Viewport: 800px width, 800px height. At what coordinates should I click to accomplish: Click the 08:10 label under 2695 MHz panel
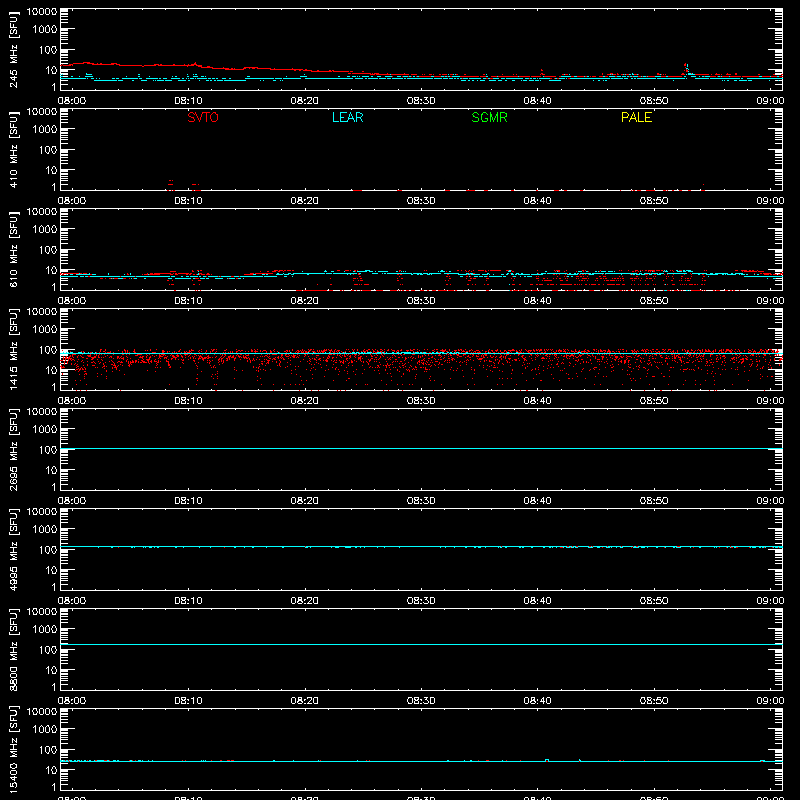(x=188, y=501)
